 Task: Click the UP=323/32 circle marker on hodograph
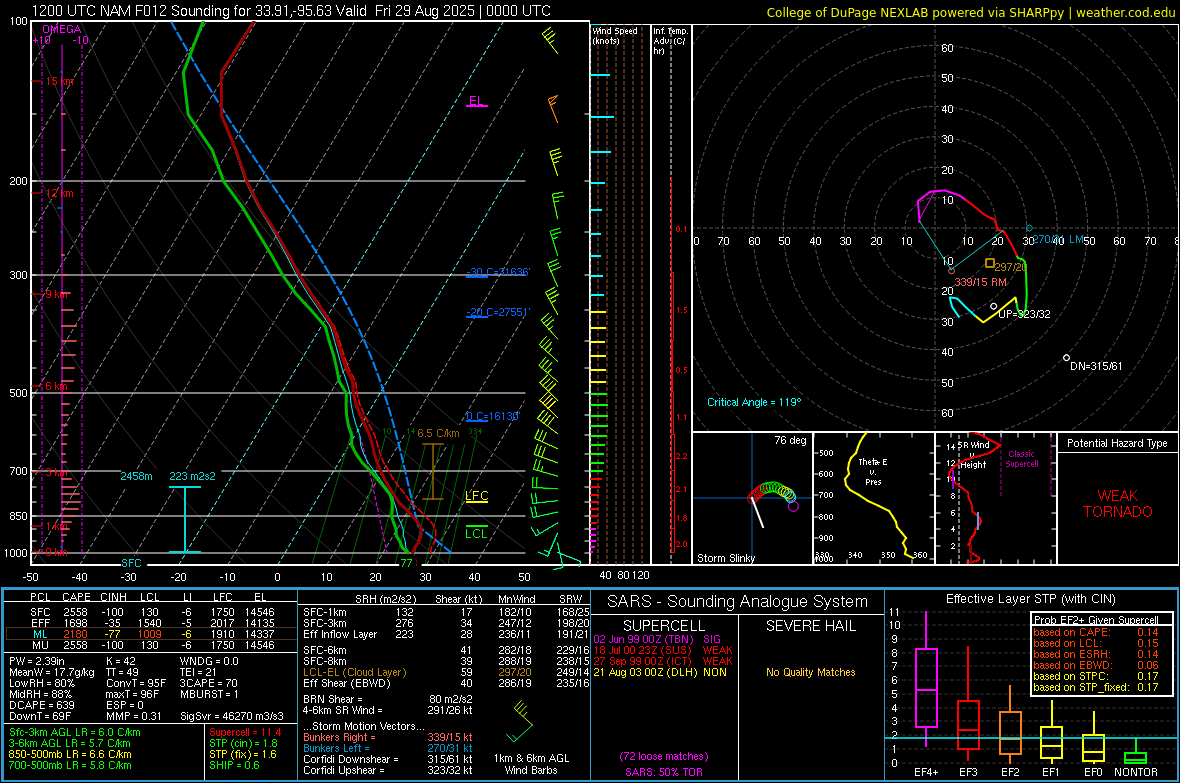(993, 306)
